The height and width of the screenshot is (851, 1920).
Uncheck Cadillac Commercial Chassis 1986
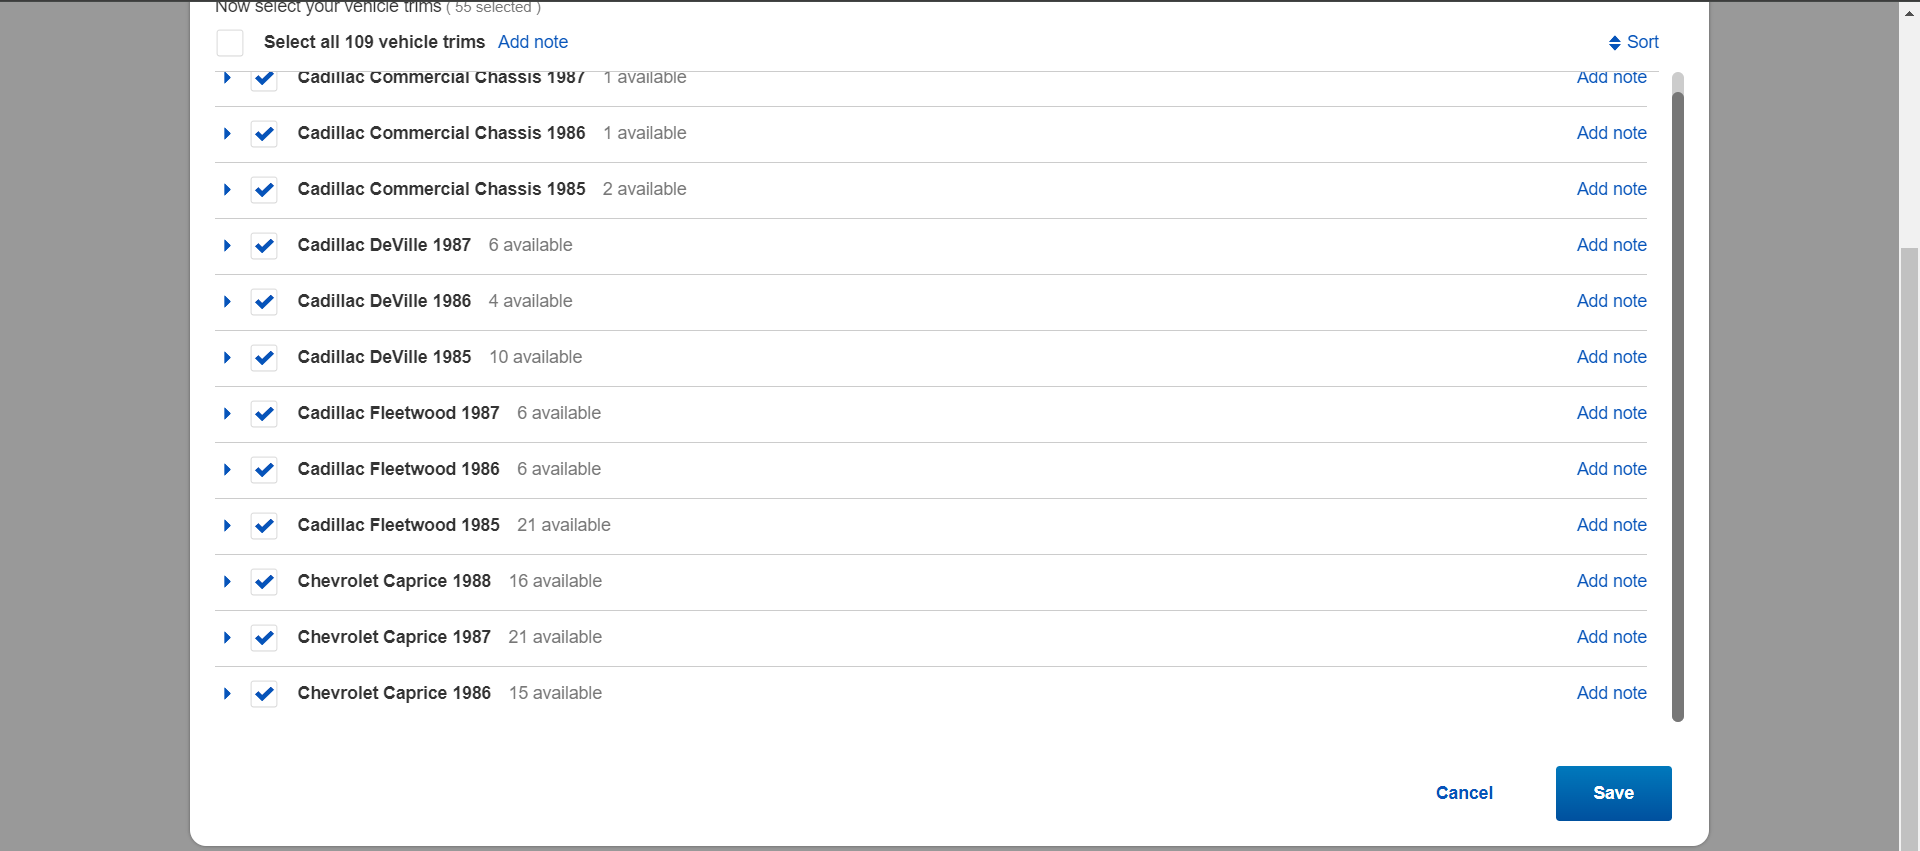264,133
